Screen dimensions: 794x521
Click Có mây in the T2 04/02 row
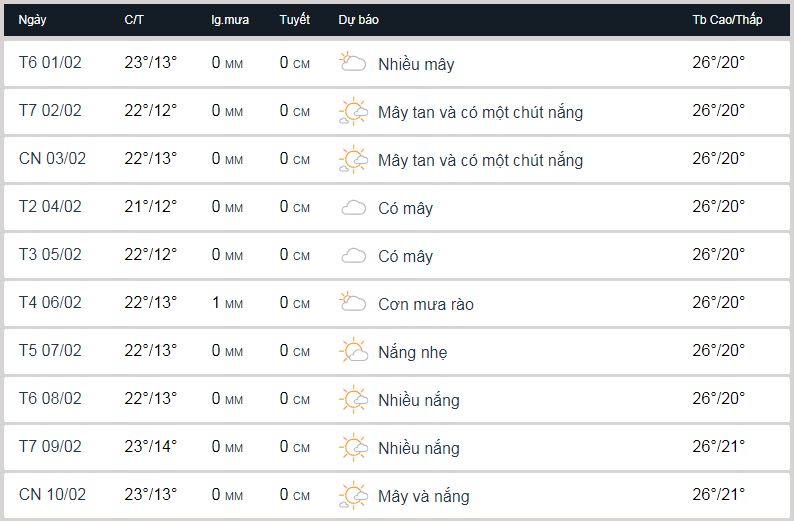point(406,209)
